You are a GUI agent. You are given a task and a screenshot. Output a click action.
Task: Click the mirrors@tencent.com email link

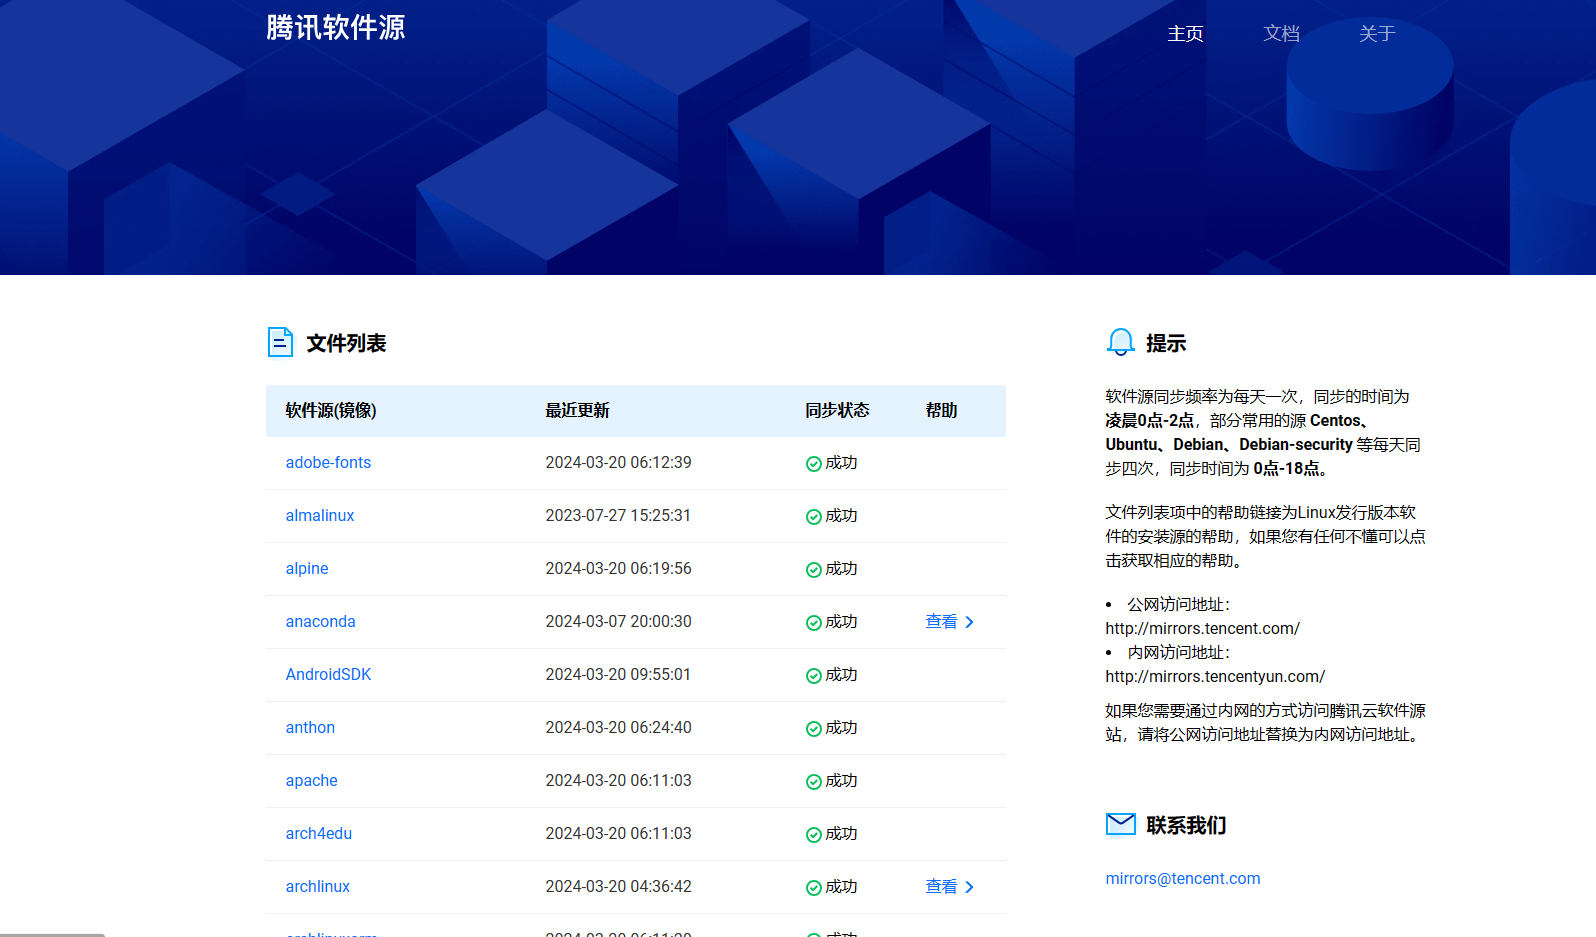tap(1183, 878)
